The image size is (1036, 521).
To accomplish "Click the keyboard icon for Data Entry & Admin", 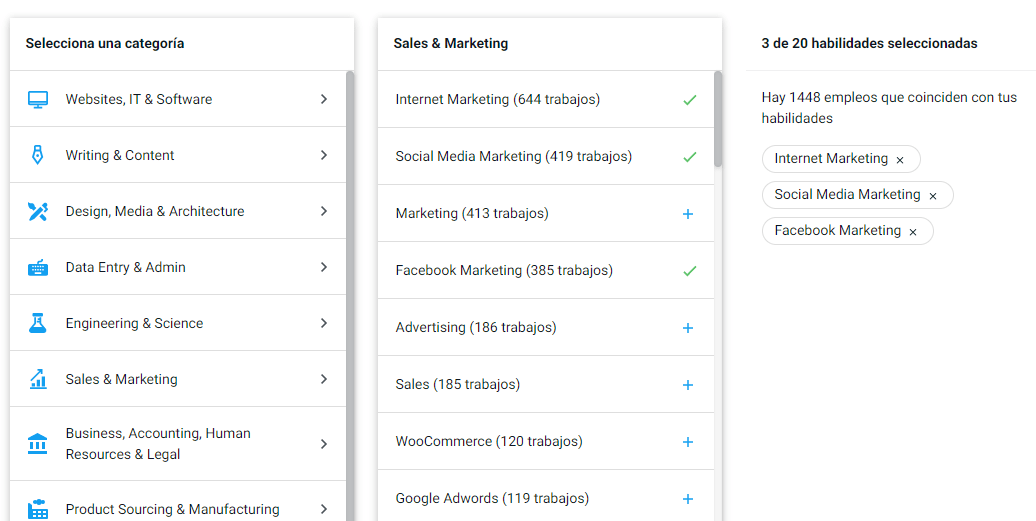I will tap(38, 267).
